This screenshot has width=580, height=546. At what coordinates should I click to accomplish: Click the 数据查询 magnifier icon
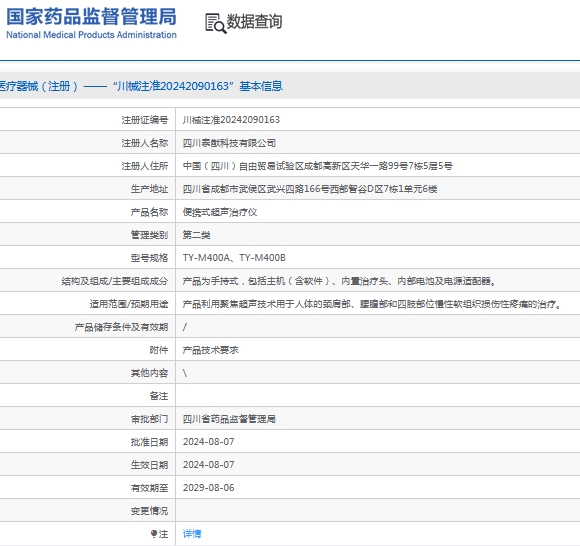(216, 23)
